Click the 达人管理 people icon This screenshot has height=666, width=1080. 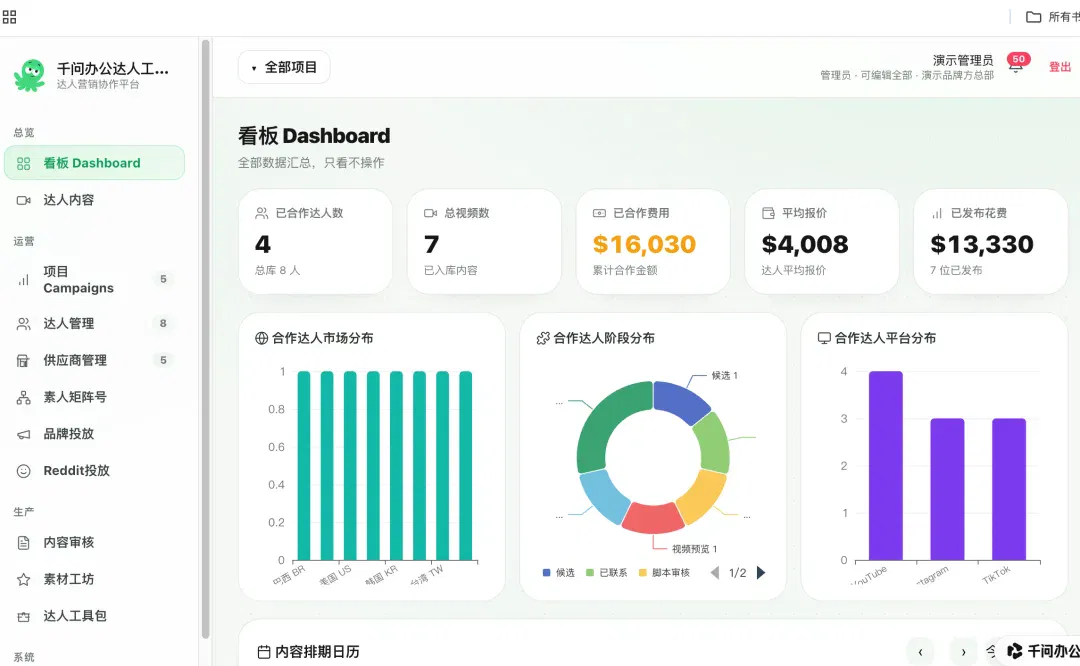pos(23,324)
